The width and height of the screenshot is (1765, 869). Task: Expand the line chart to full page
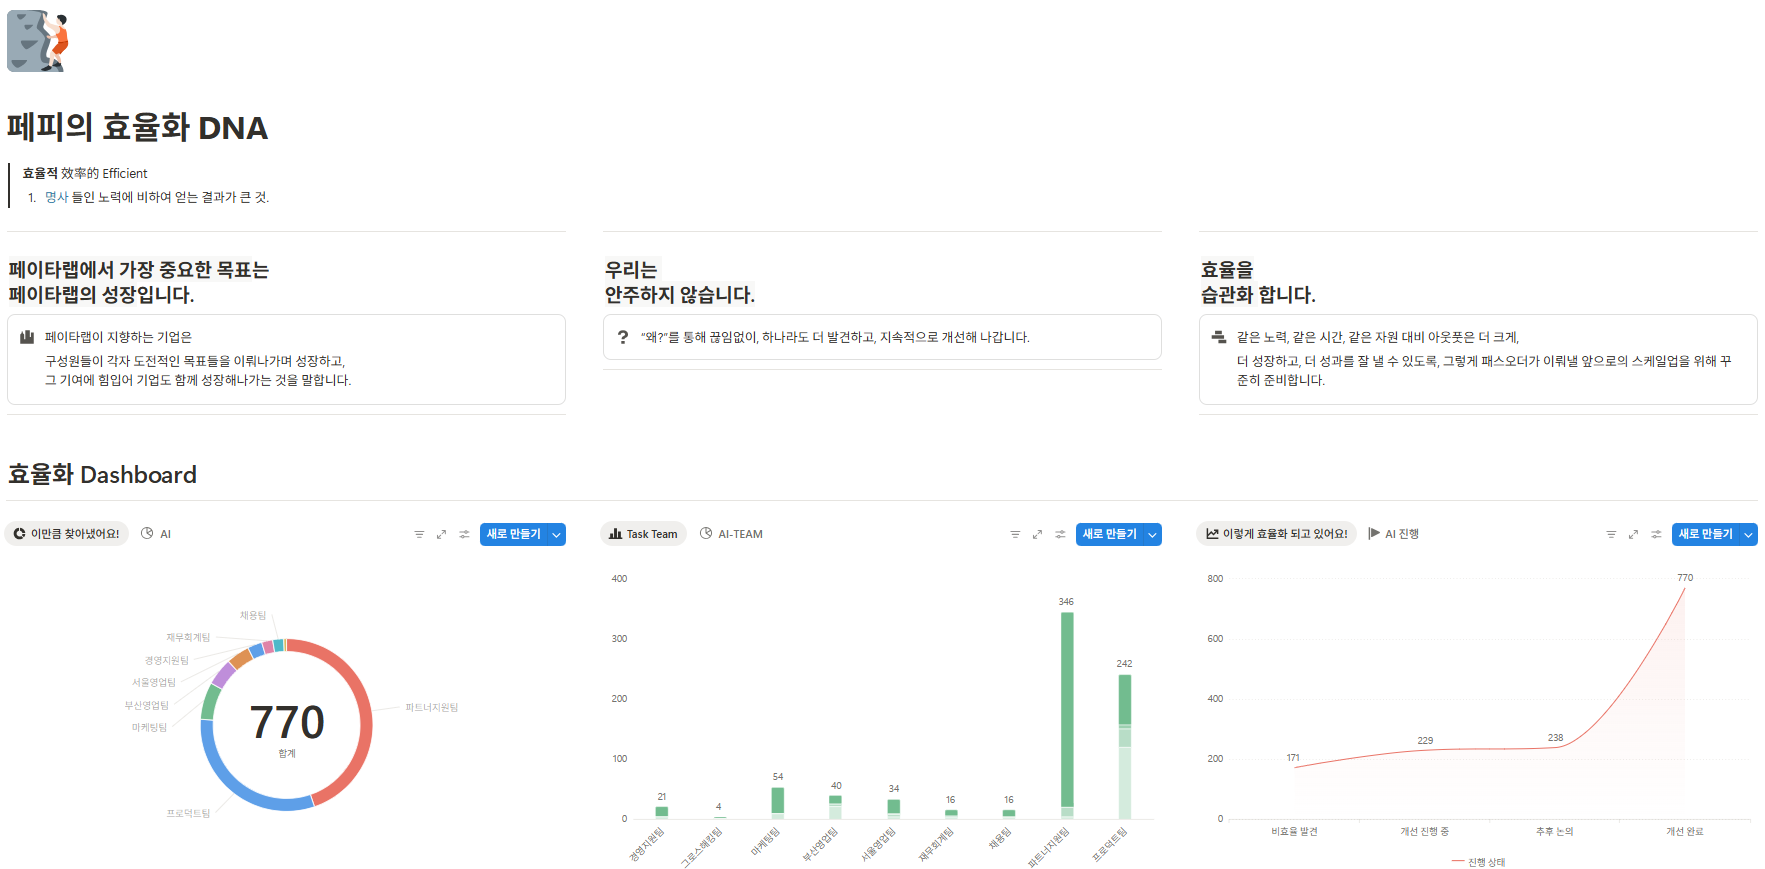tap(1633, 535)
